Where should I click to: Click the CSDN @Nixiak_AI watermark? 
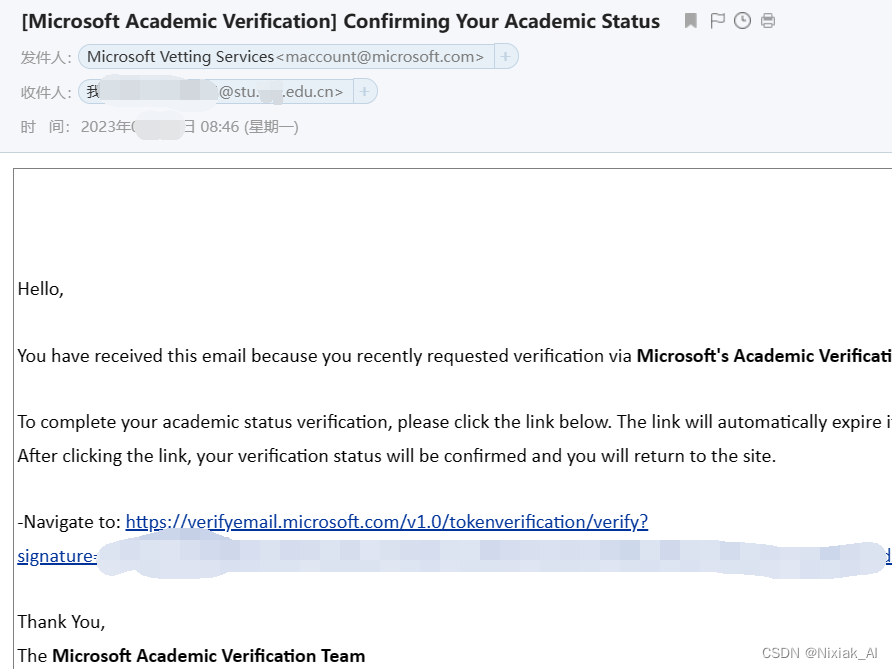(x=819, y=653)
